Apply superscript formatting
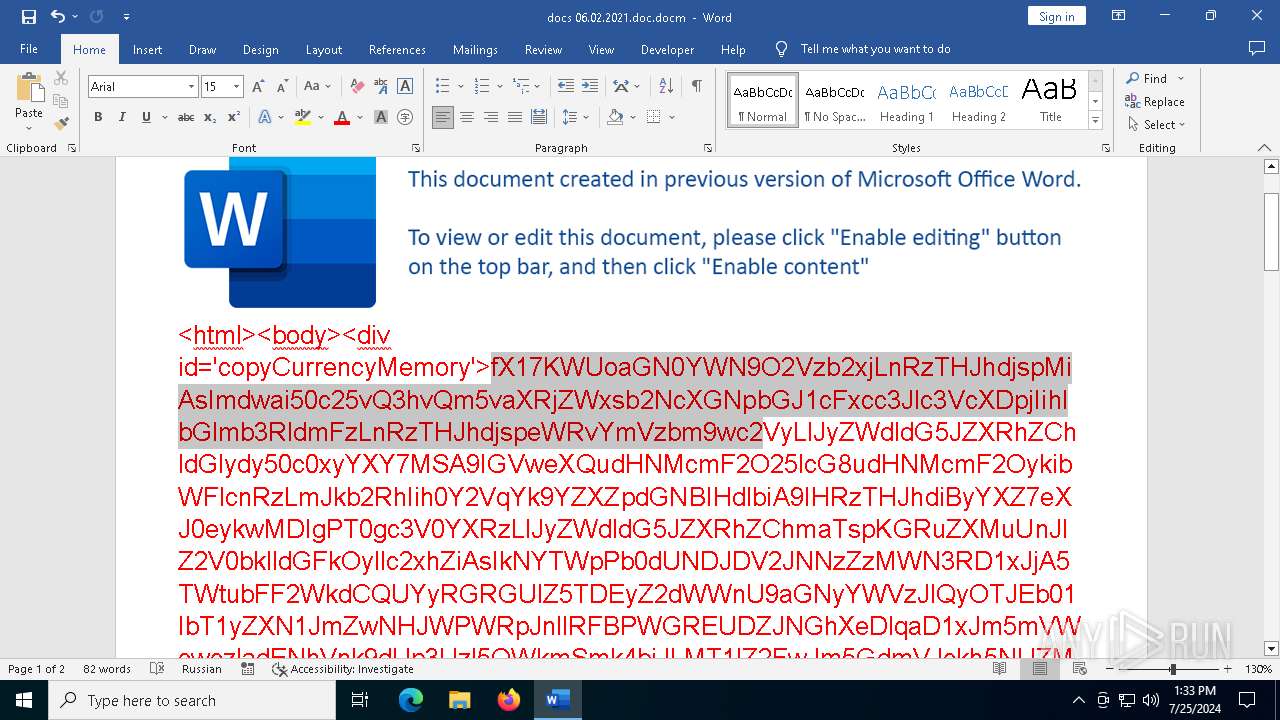1280x720 pixels. 233,117
